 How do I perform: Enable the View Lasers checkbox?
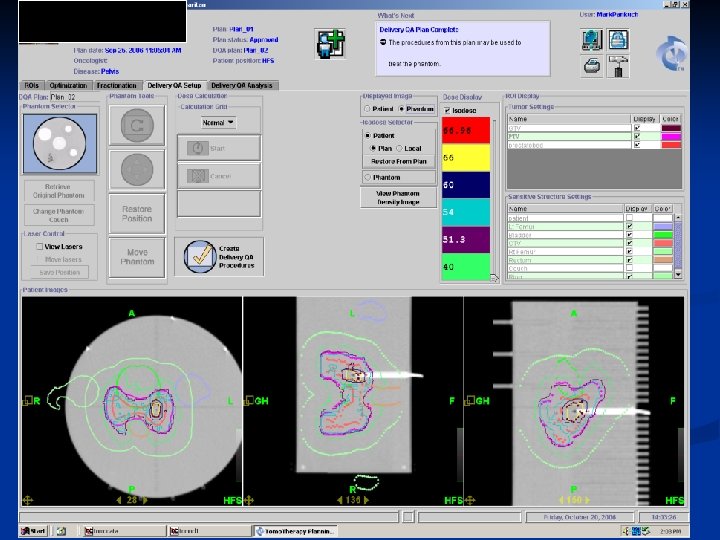[39, 247]
